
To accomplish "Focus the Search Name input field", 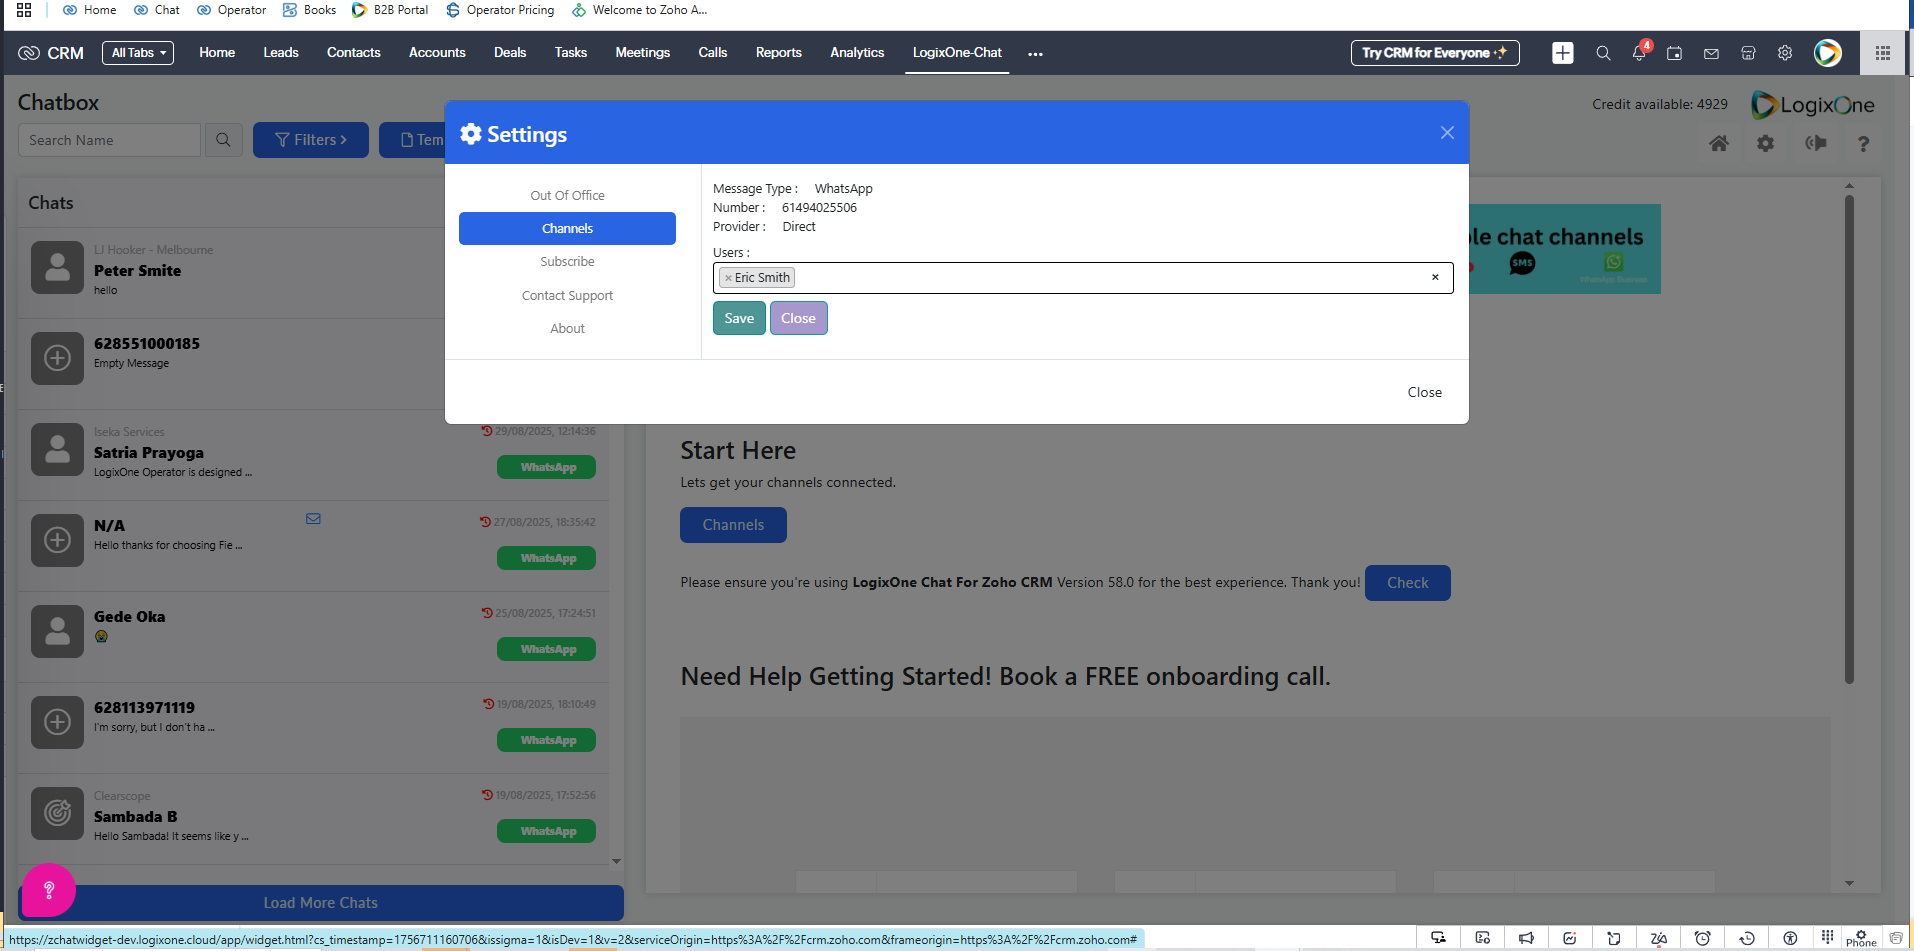I will (109, 140).
